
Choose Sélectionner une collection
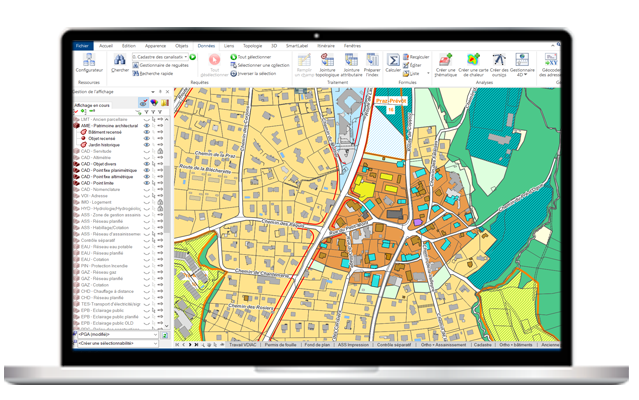(260, 65)
